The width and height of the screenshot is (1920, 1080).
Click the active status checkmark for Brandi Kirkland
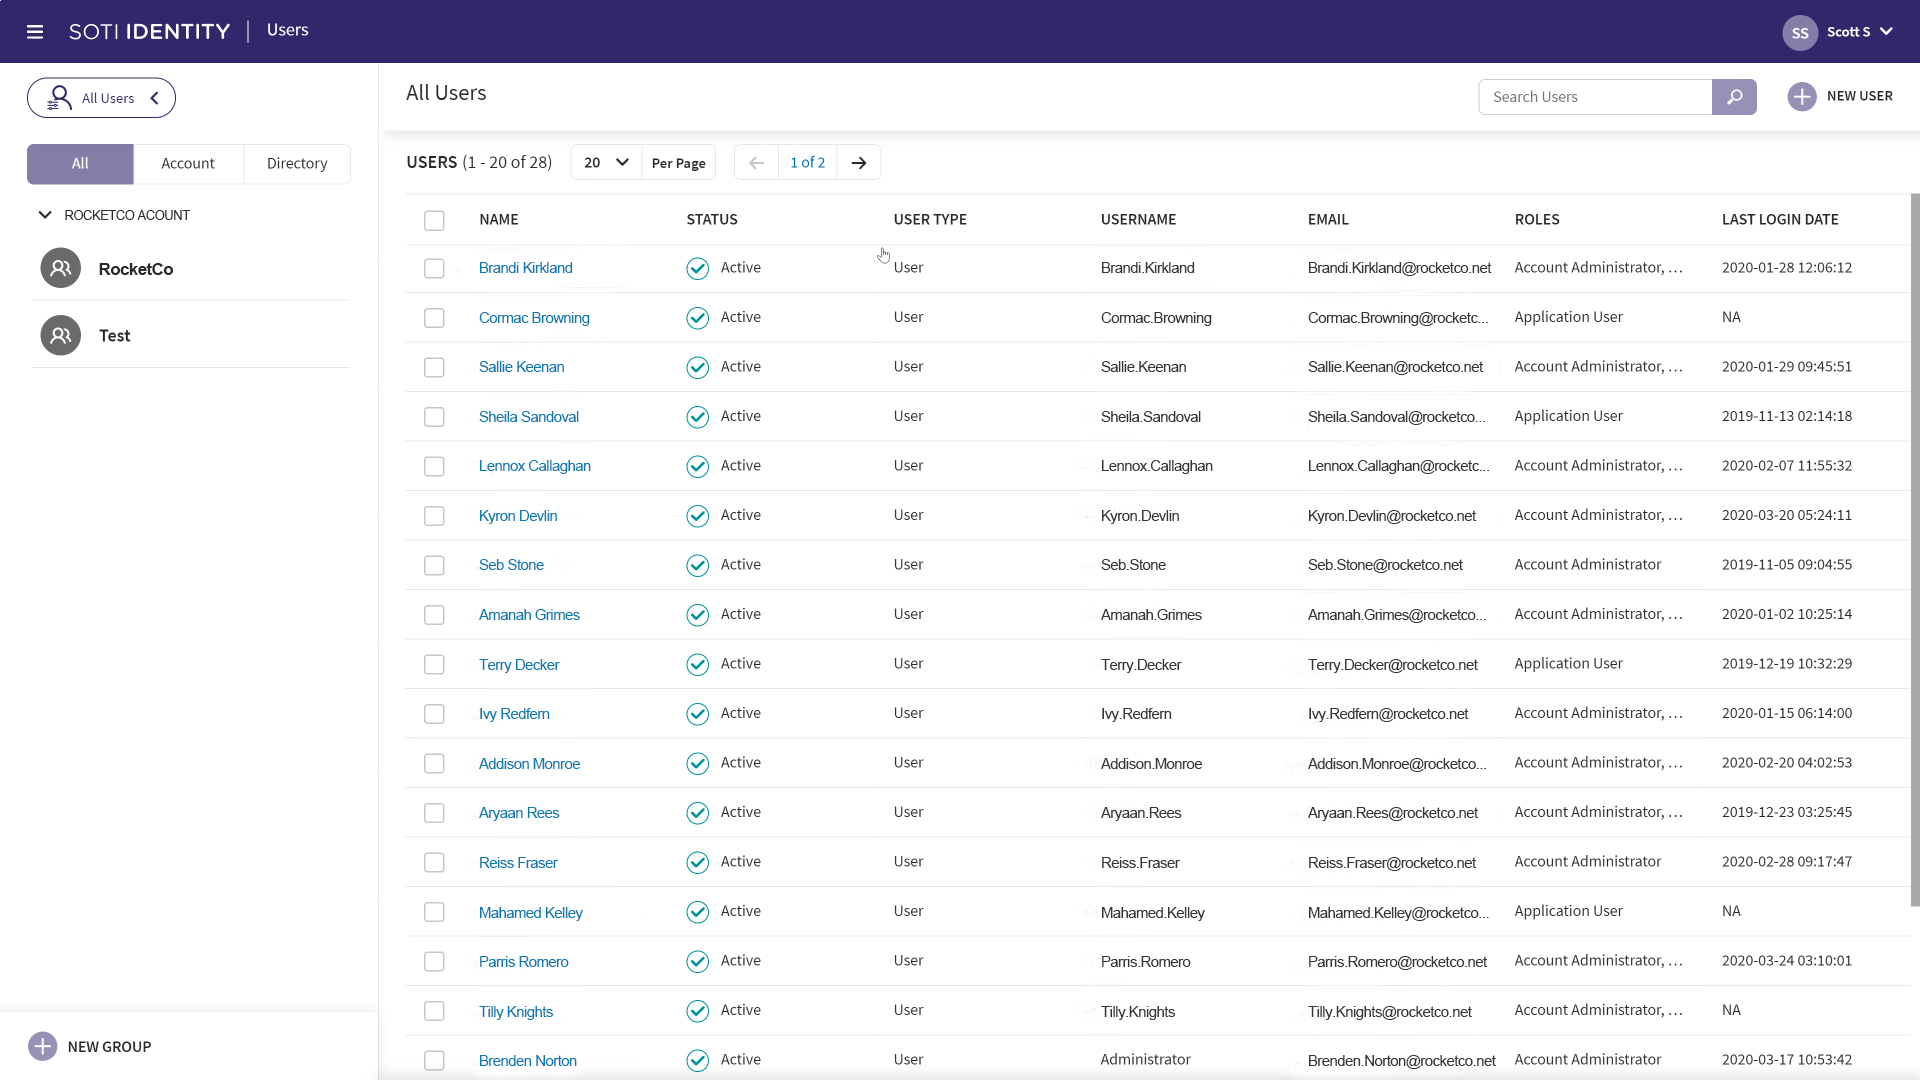696,268
